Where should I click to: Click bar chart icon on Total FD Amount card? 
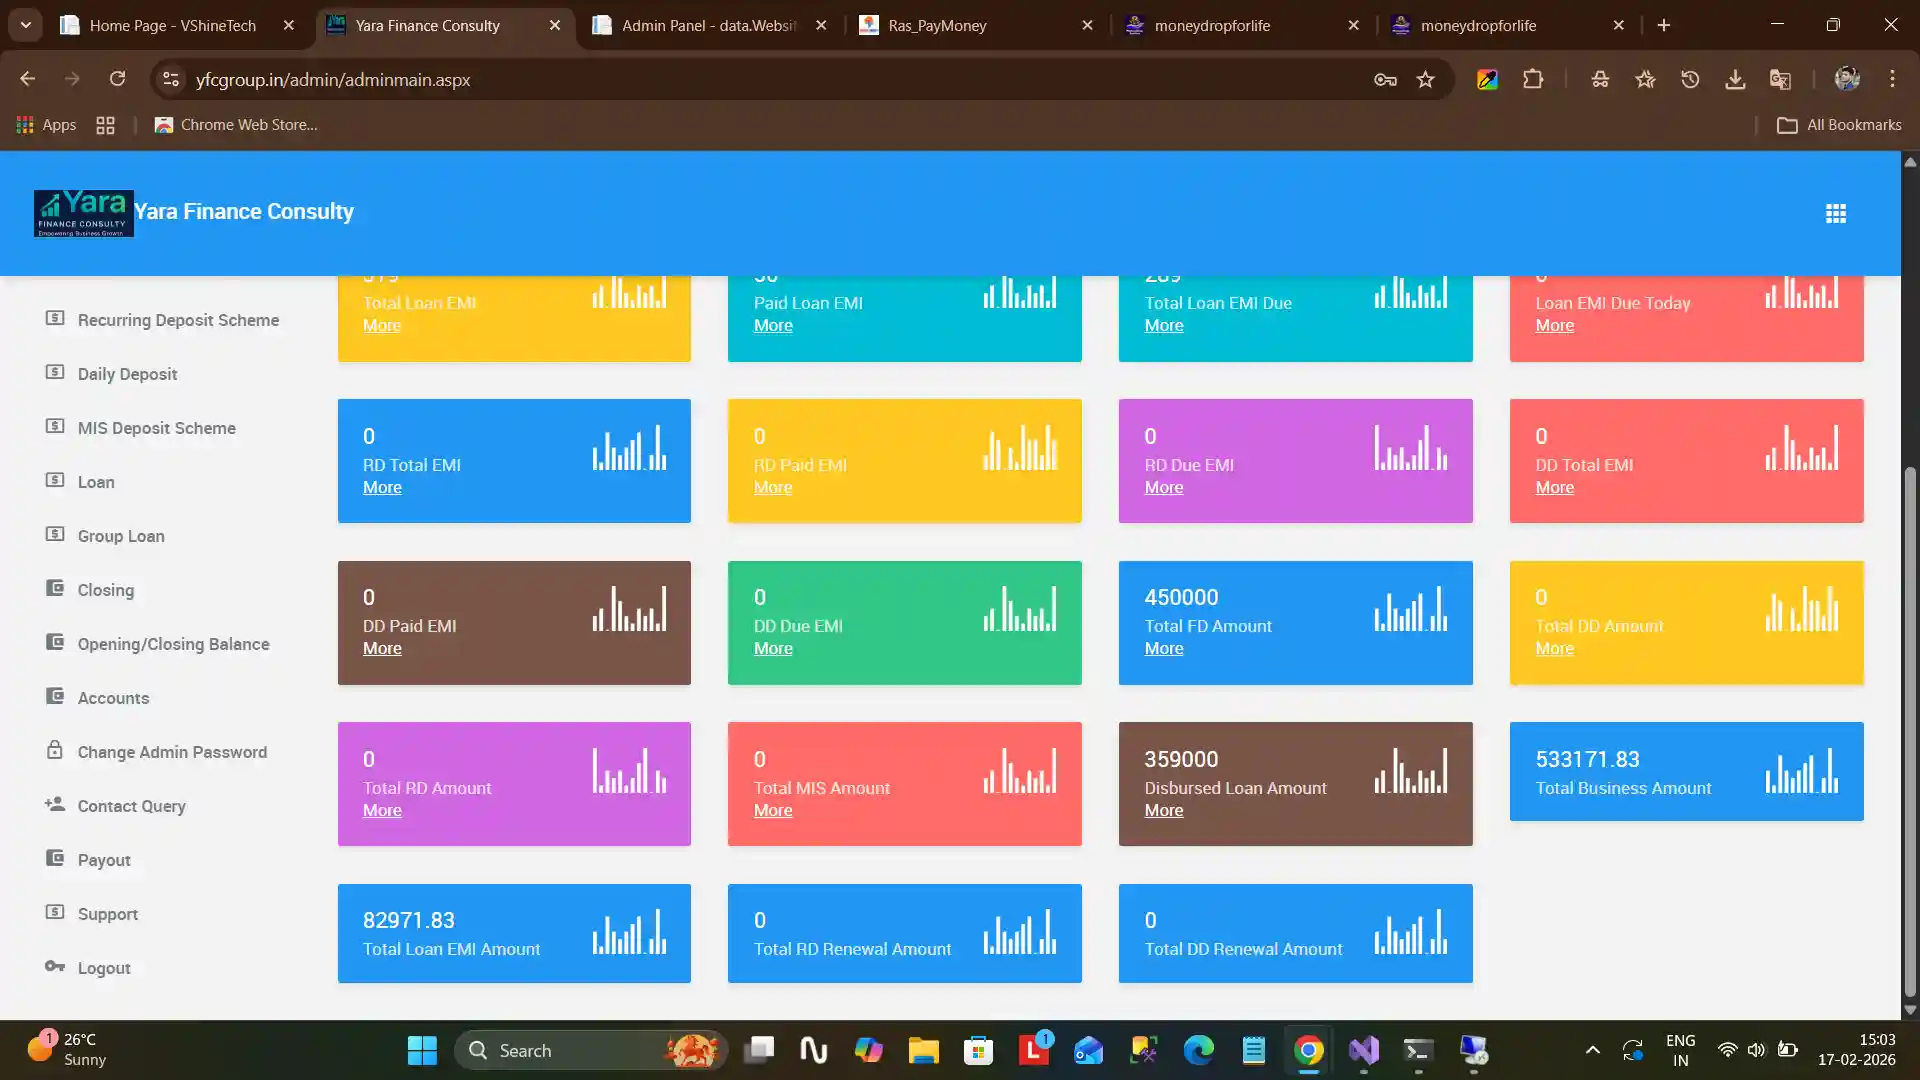(x=1410, y=609)
